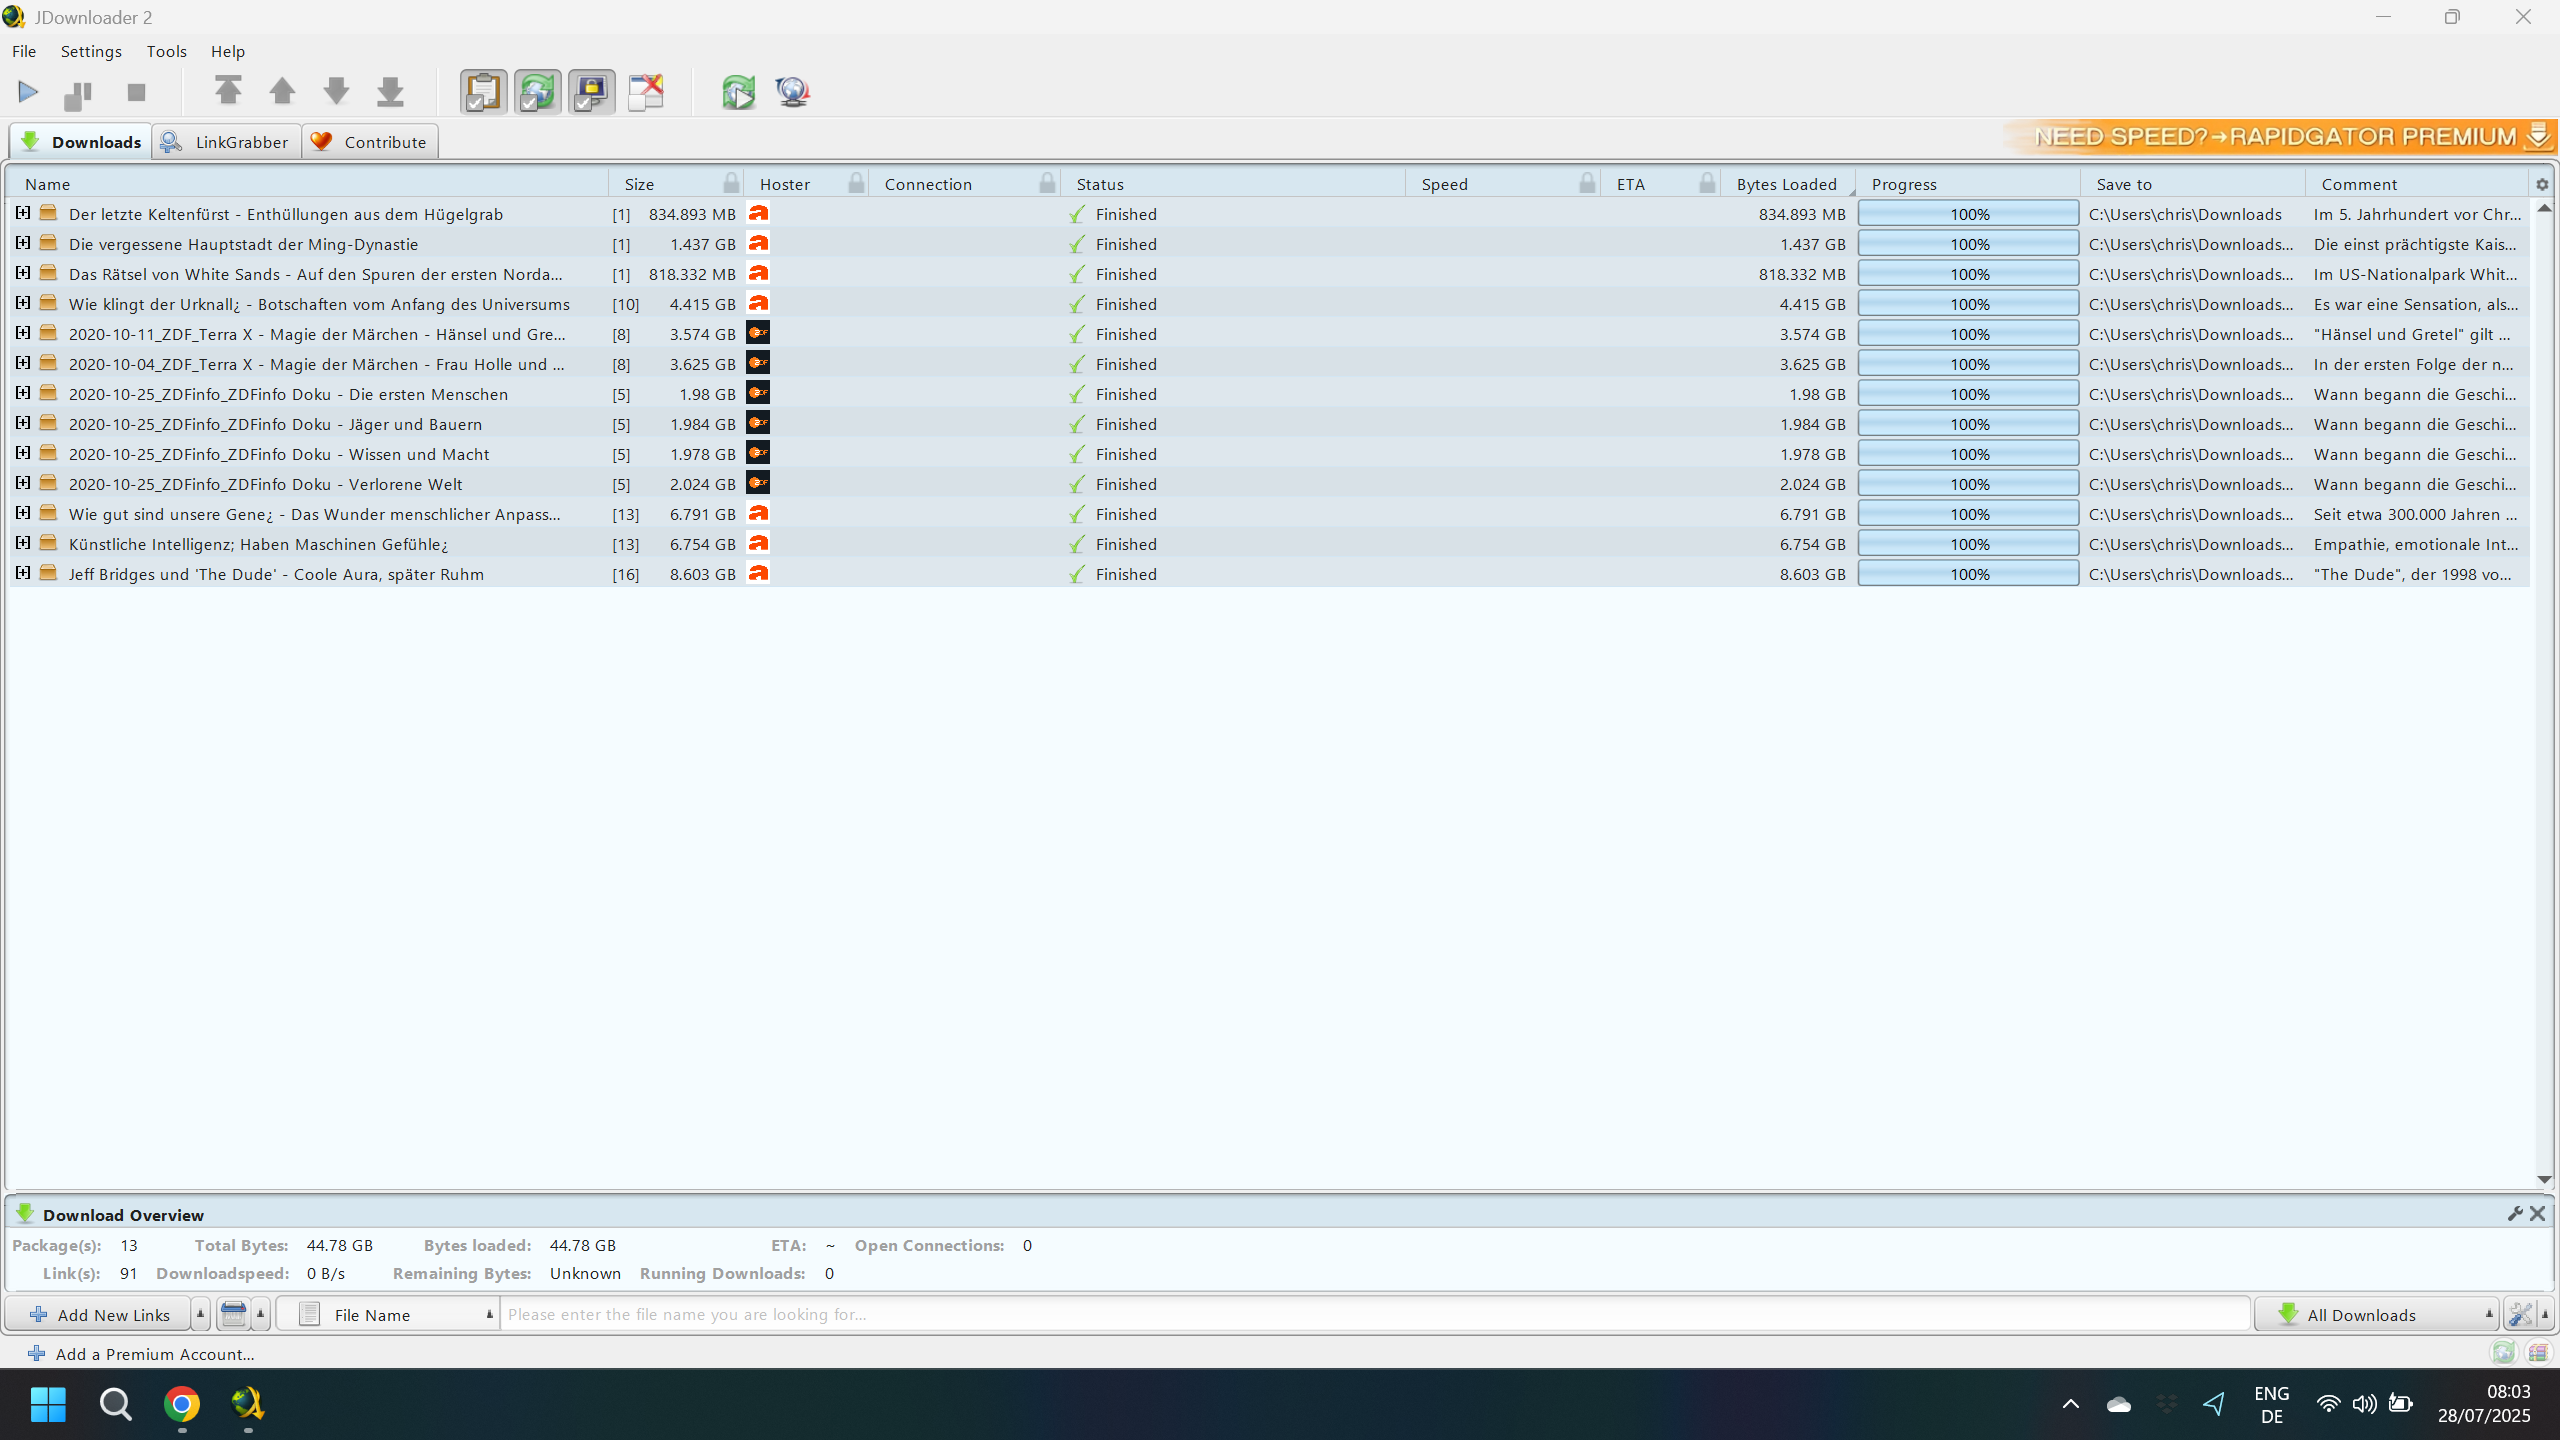Open the Help menu
The width and height of the screenshot is (2560, 1440).
(228, 51)
